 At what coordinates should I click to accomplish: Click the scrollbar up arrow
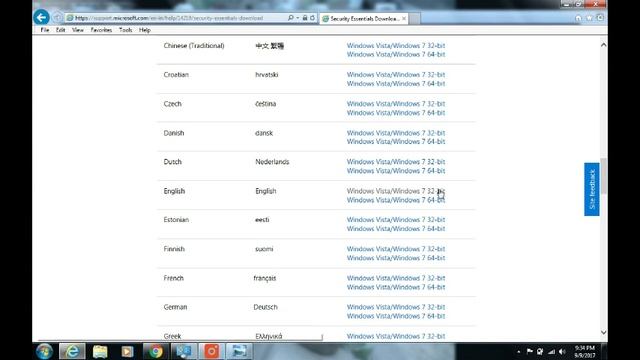(603, 44)
